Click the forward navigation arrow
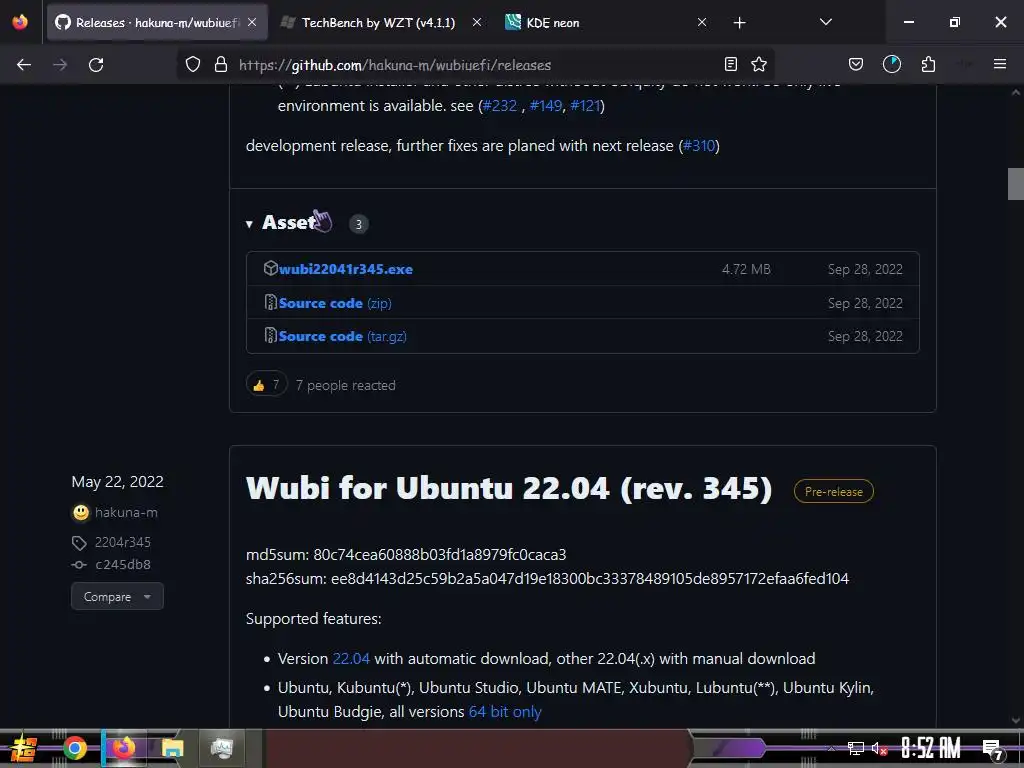The image size is (1024, 768). pyautogui.click(x=60, y=65)
